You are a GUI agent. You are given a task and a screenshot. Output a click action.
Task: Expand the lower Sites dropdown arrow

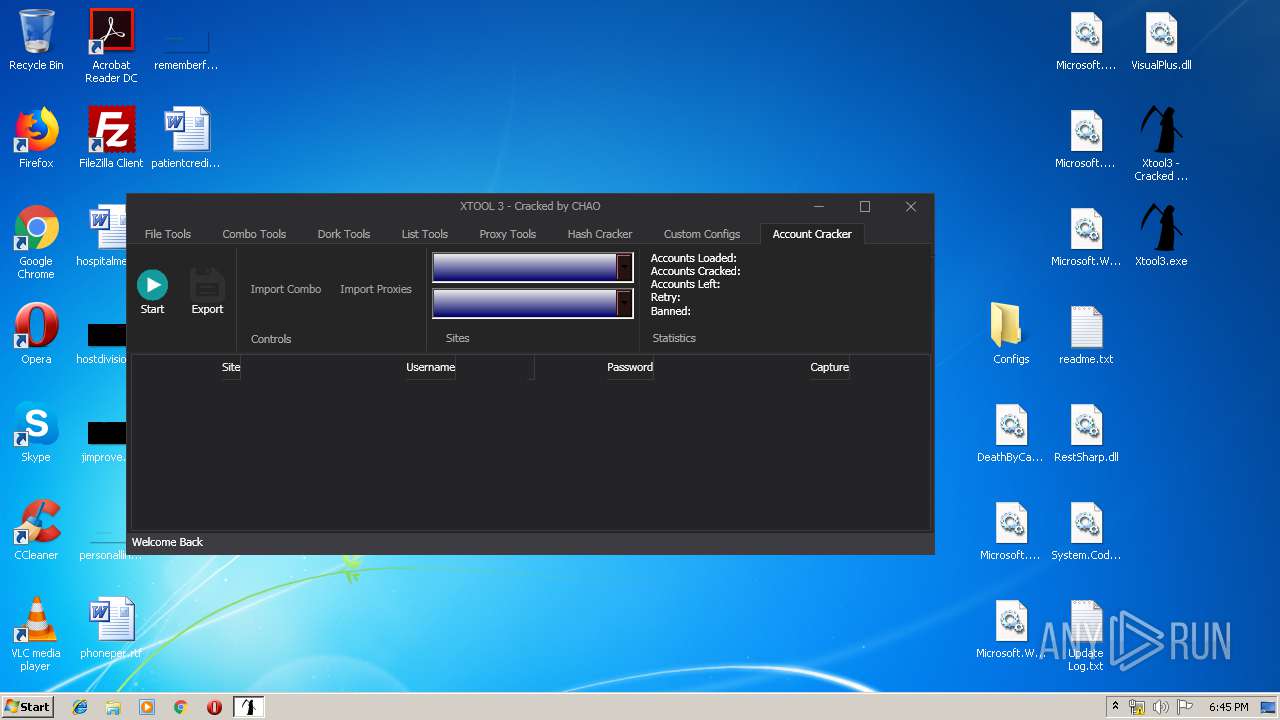coord(624,303)
